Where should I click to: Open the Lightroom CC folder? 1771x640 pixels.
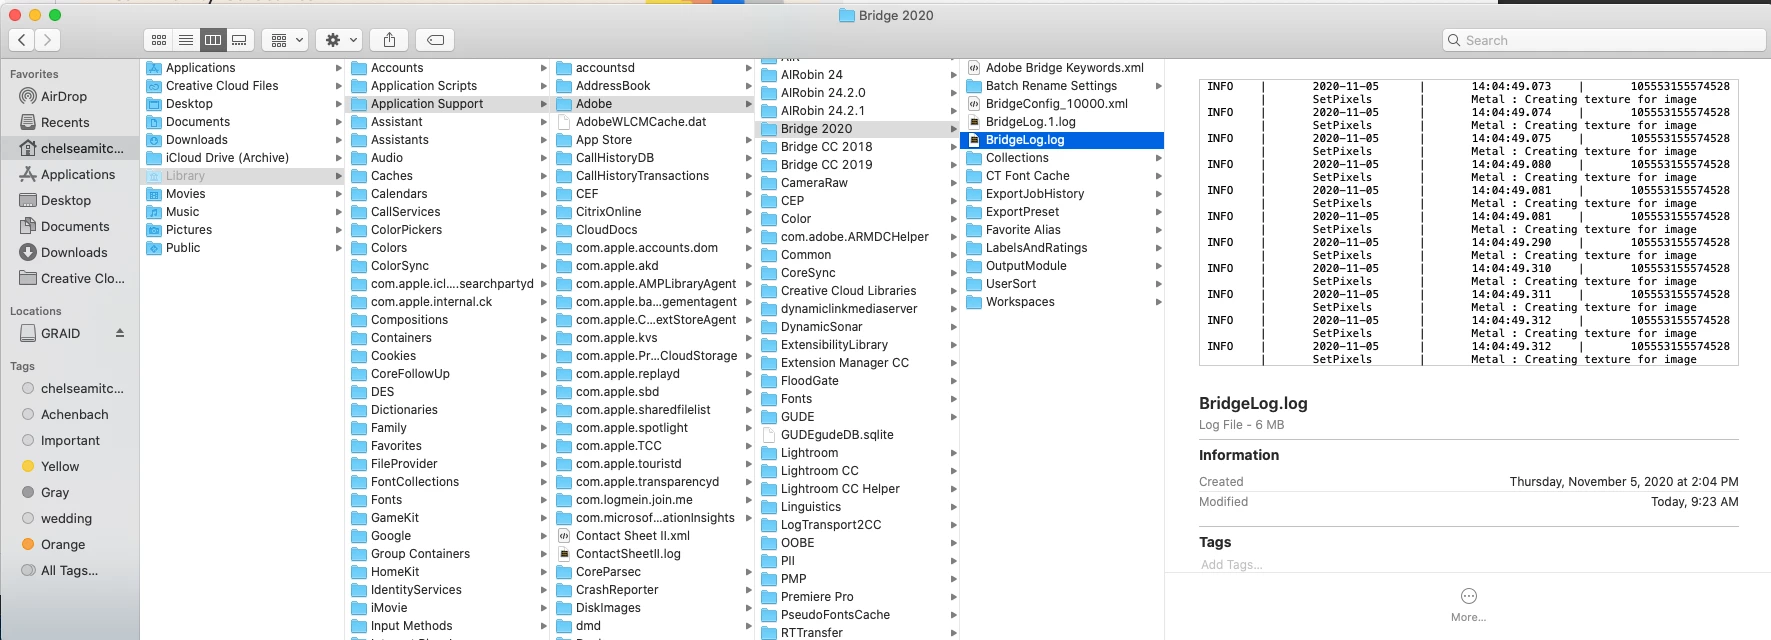(859, 471)
